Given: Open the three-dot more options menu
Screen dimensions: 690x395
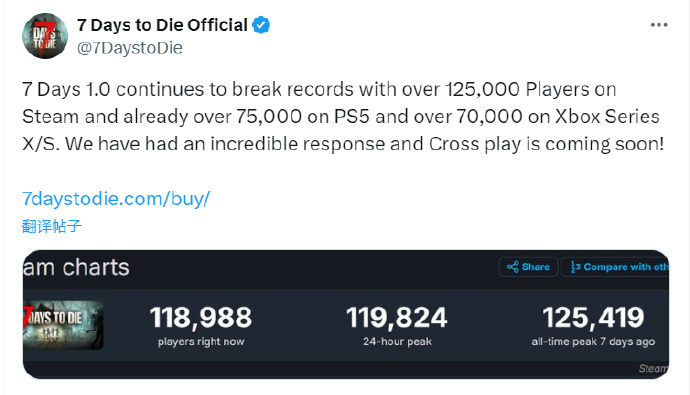Looking at the screenshot, I should coord(659,25).
